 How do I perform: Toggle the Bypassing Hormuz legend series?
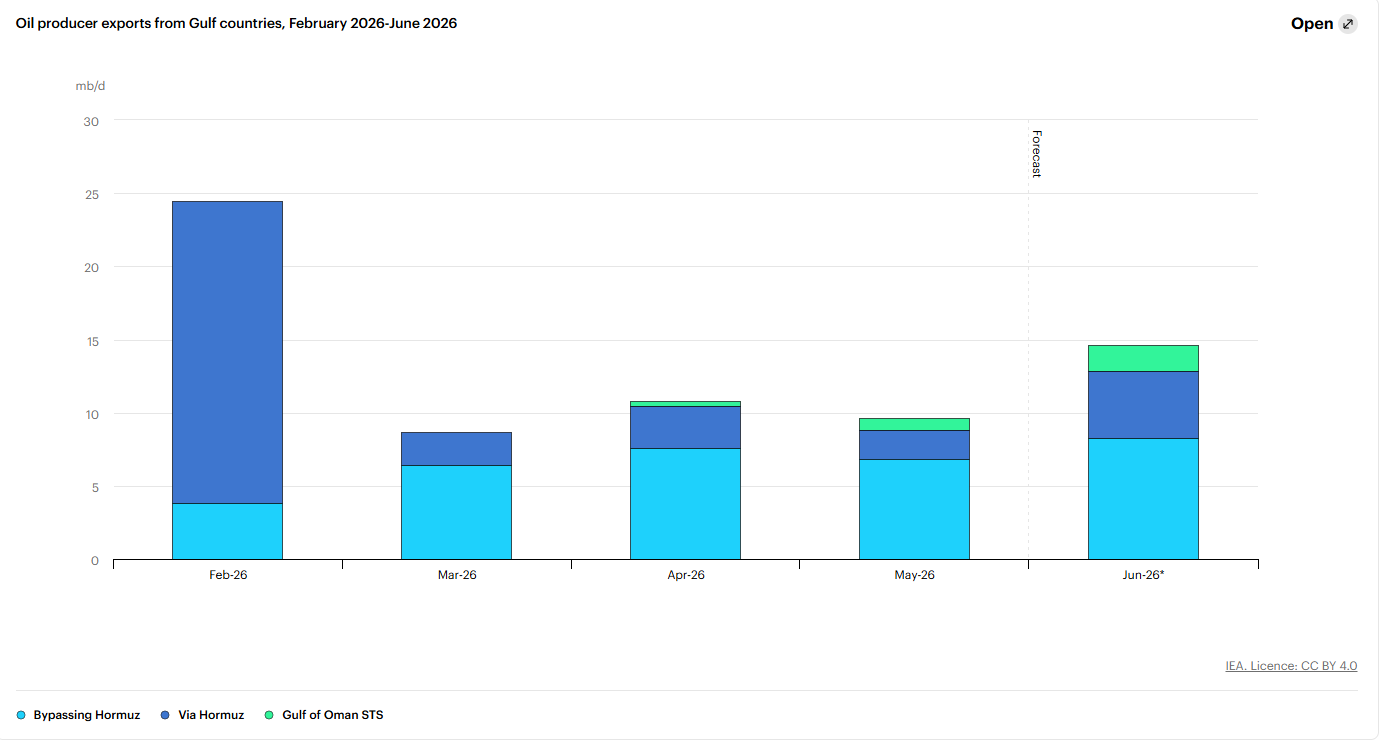pos(79,715)
